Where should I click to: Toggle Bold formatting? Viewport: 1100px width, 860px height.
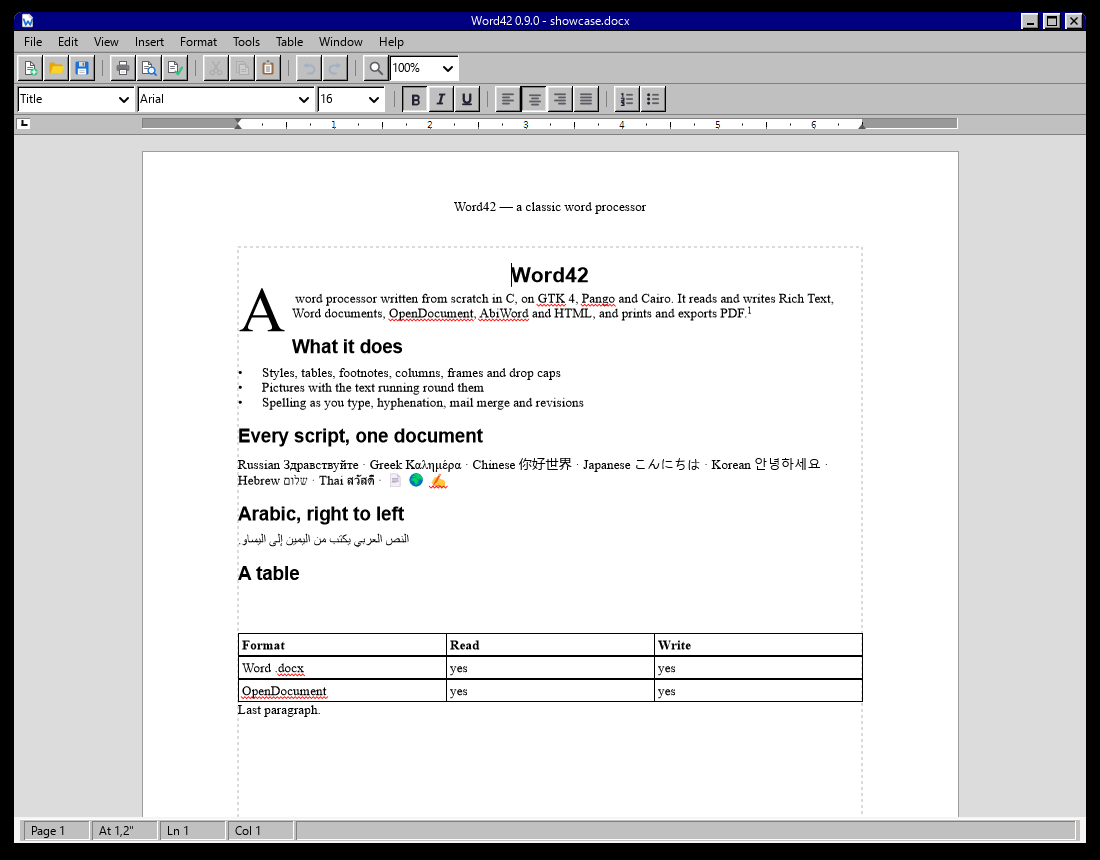[415, 99]
